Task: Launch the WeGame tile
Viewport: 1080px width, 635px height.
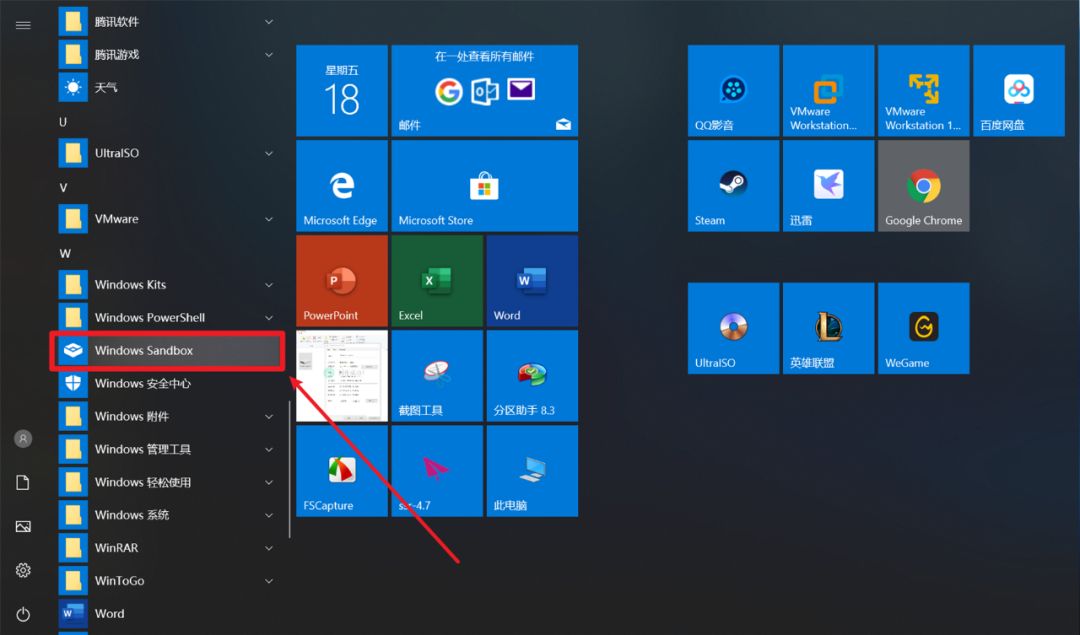Action: tap(923, 327)
